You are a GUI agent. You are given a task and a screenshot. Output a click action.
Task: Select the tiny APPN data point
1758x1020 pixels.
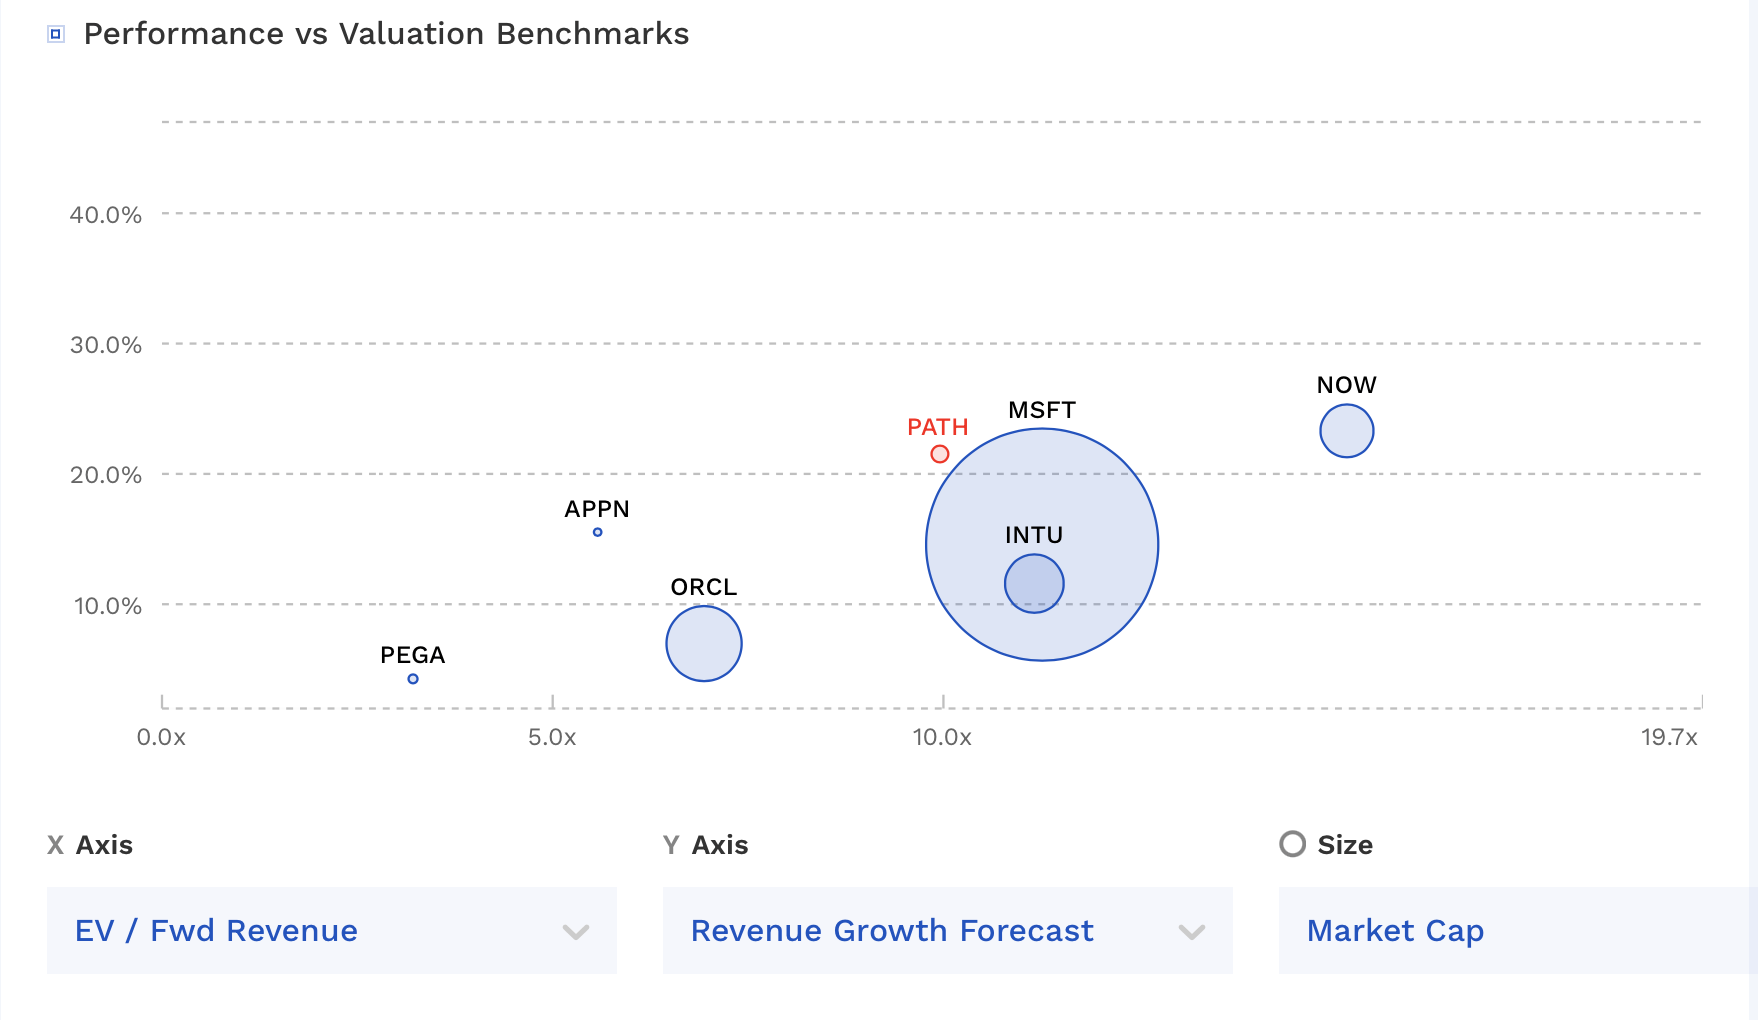click(x=597, y=532)
